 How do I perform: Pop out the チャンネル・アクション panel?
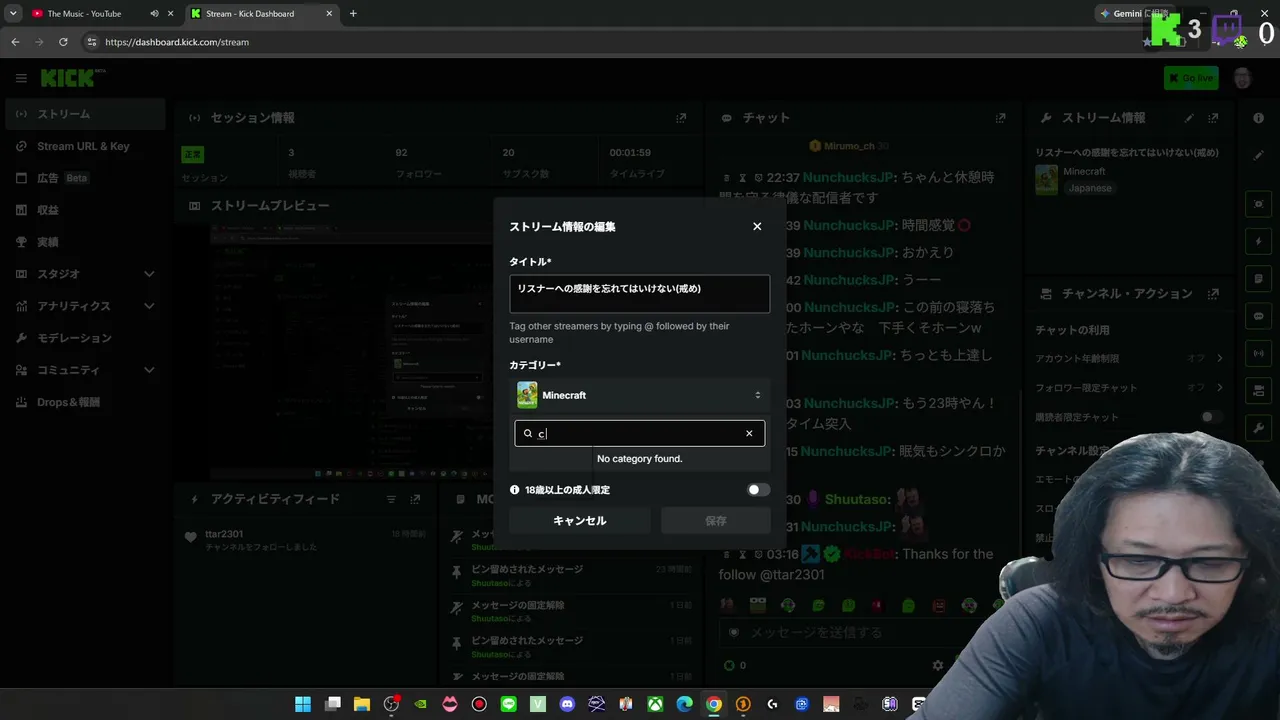click(1213, 294)
